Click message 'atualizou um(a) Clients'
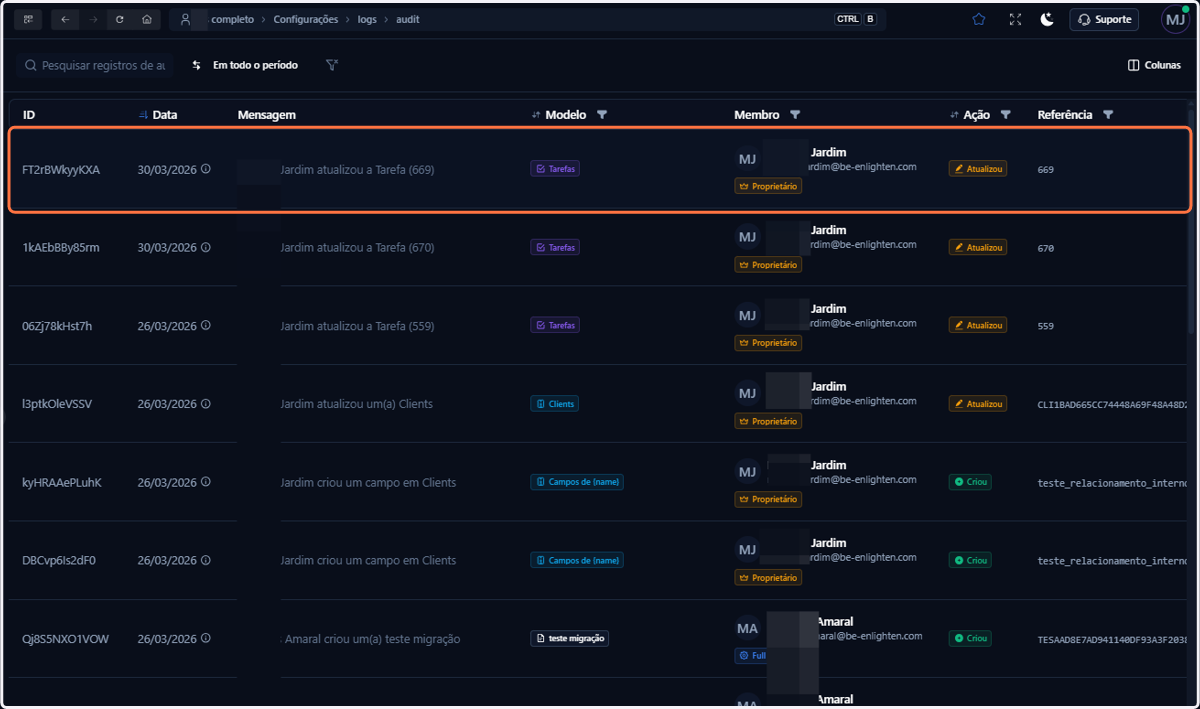 click(x=375, y=404)
